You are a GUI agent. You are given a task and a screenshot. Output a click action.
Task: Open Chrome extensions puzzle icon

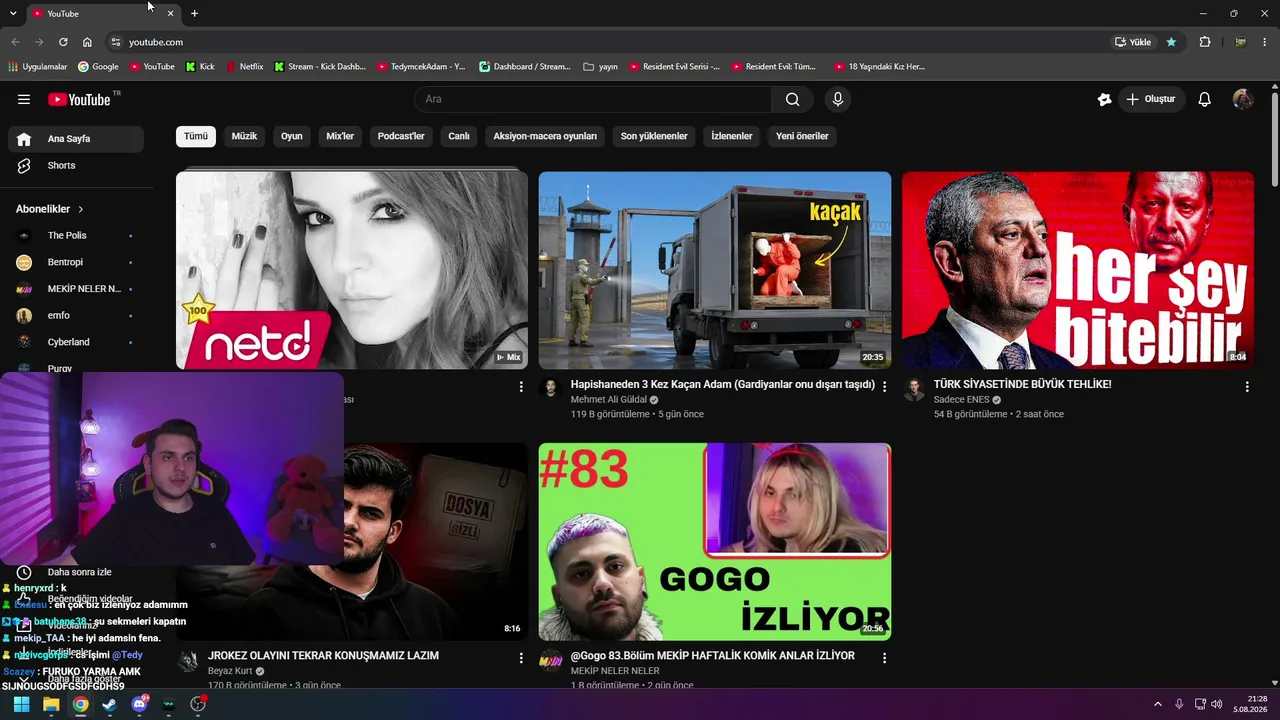pyautogui.click(x=1205, y=42)
